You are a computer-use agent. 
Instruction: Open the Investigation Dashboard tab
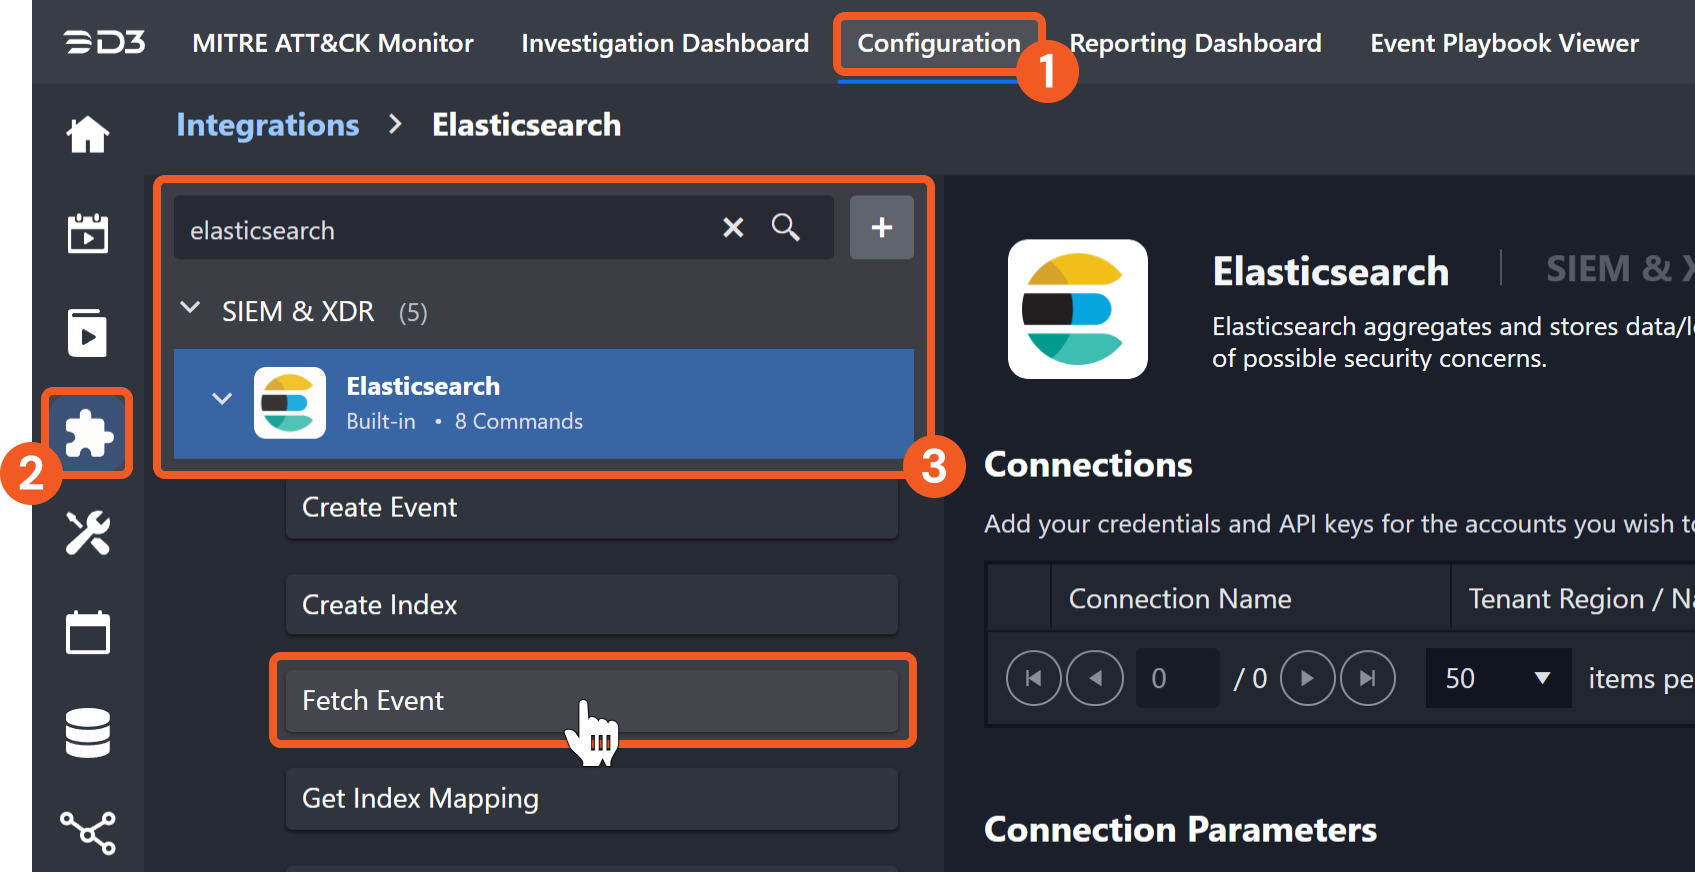(665, 44)
